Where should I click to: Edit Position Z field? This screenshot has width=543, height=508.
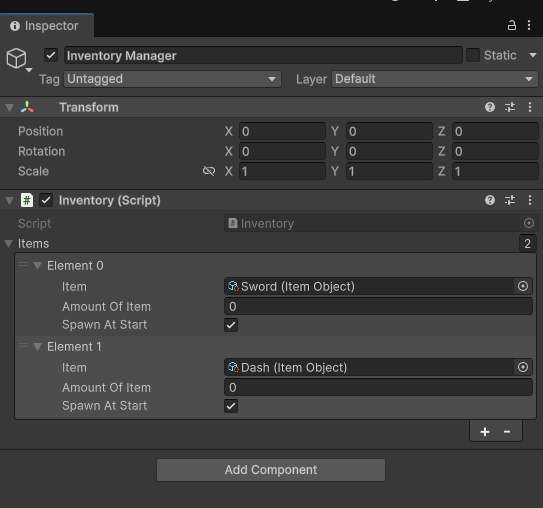(x=495, y=132)
